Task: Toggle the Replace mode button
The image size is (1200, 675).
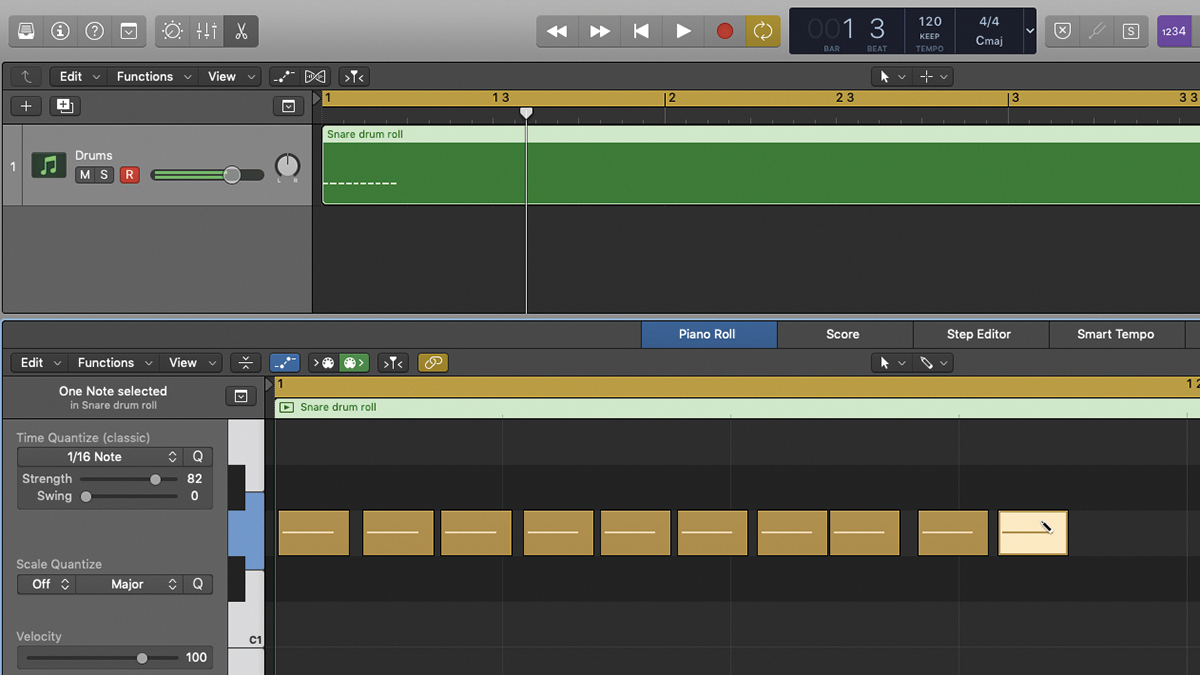Action: pos(1063,31)
